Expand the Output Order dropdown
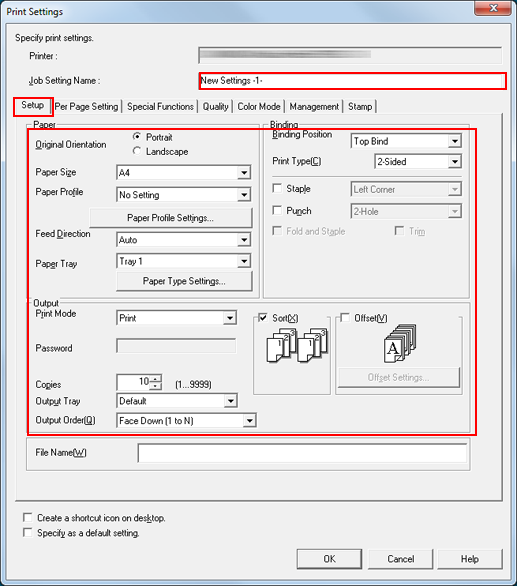Image resolution: width=517 pixels, height=586 pixels. [249, 421]
